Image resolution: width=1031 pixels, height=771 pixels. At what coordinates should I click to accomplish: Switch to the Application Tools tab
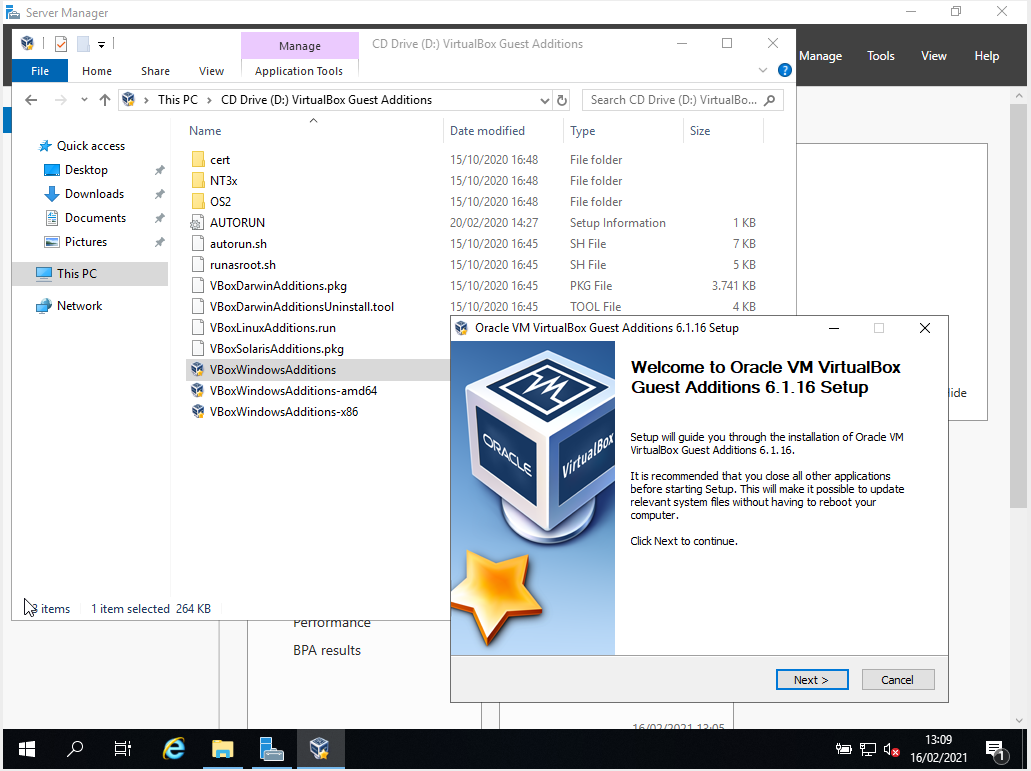click(299, 71)
